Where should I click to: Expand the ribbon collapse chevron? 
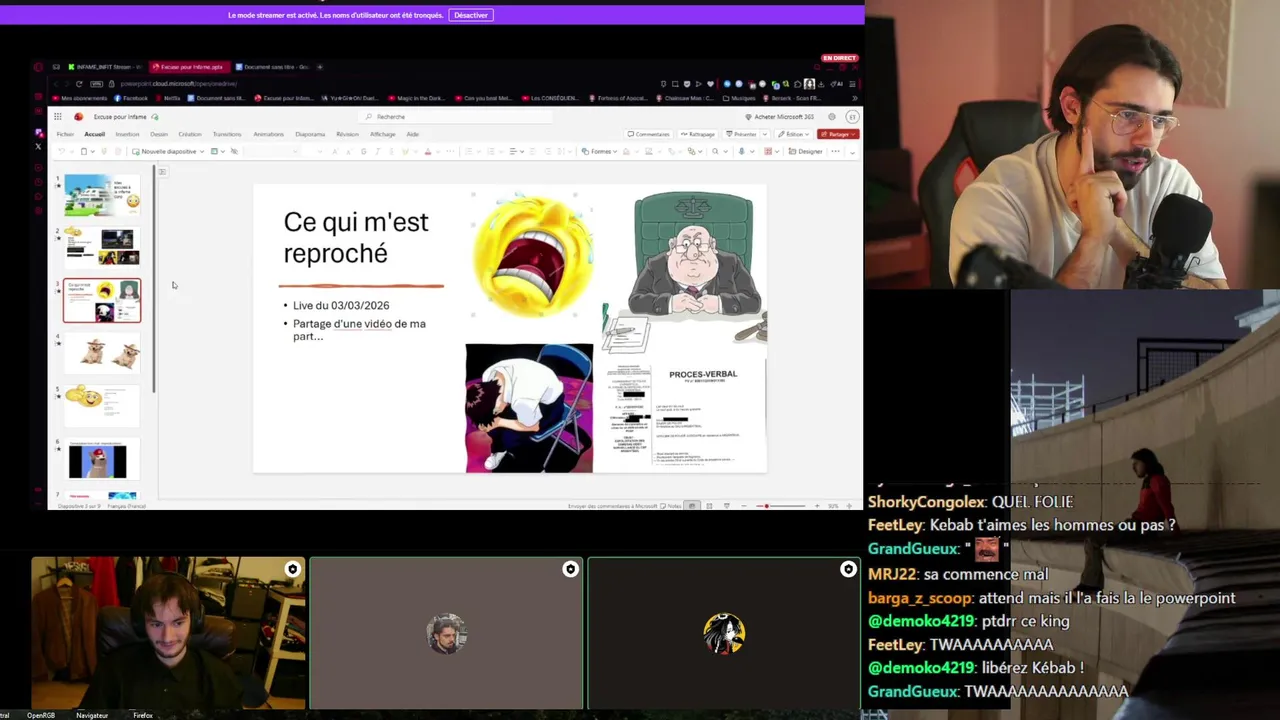coord(852,152)
